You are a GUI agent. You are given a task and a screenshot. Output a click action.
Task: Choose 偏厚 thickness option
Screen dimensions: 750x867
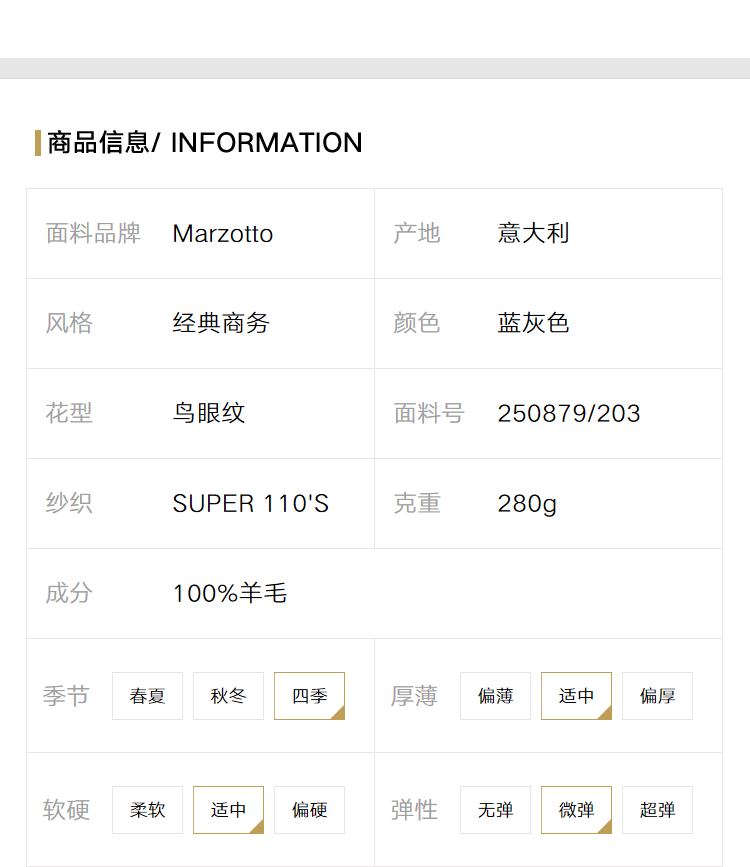pos(657,696)
